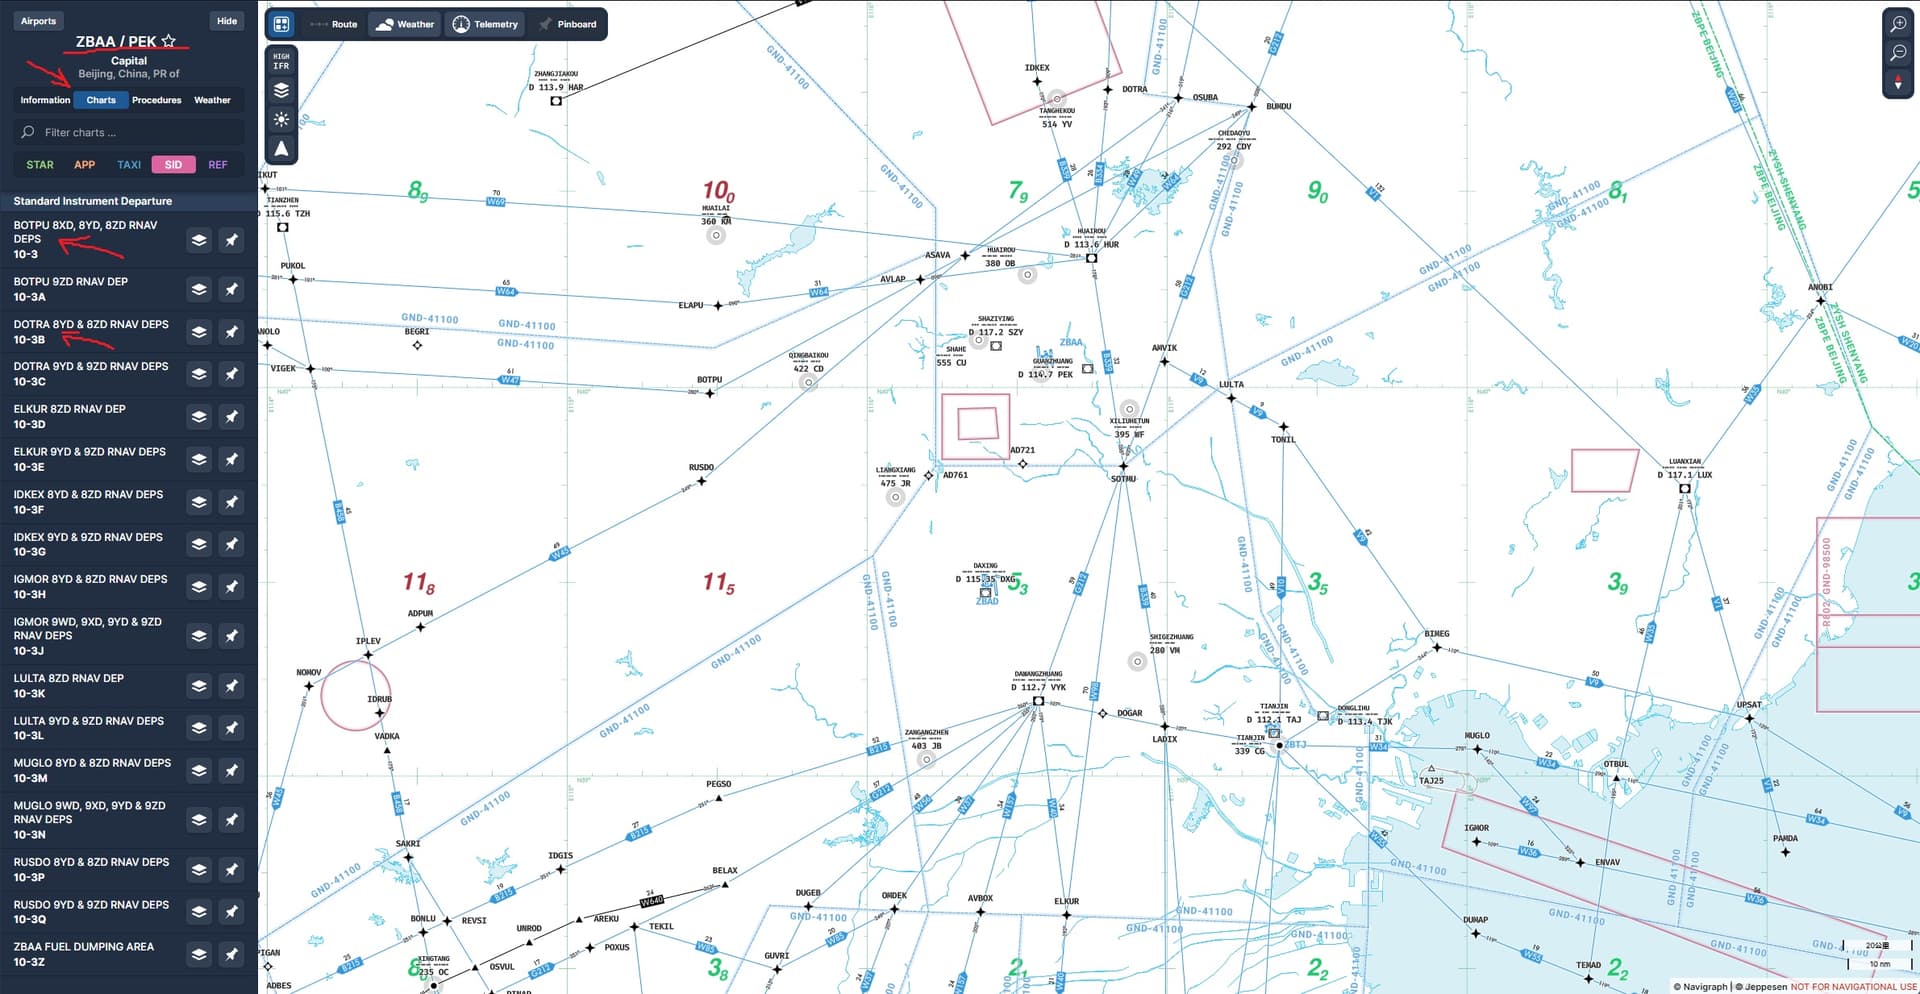Overlay BOTPU 8XD 10-3 chart layers icon
The height and width of the screenshot is (994, 1920).
click(x=199, y=240)
